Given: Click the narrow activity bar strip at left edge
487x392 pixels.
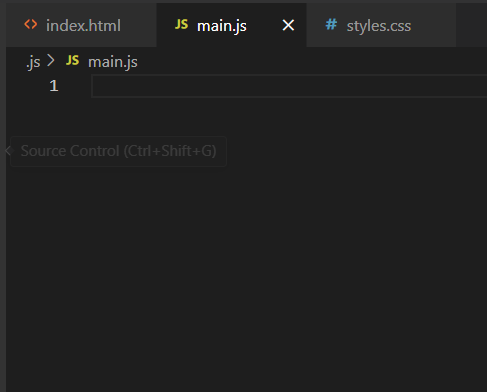Looking at the screenshot, I should [3, 196].
